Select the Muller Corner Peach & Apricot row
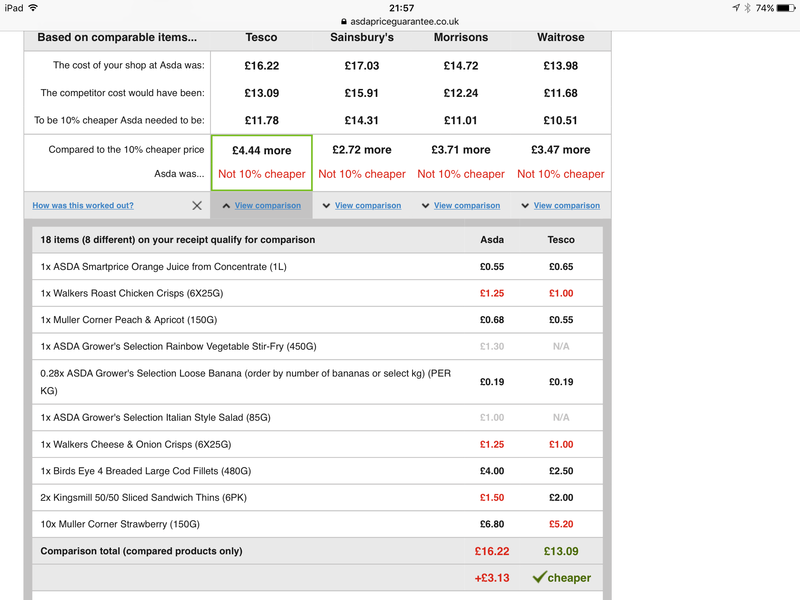 317,320
